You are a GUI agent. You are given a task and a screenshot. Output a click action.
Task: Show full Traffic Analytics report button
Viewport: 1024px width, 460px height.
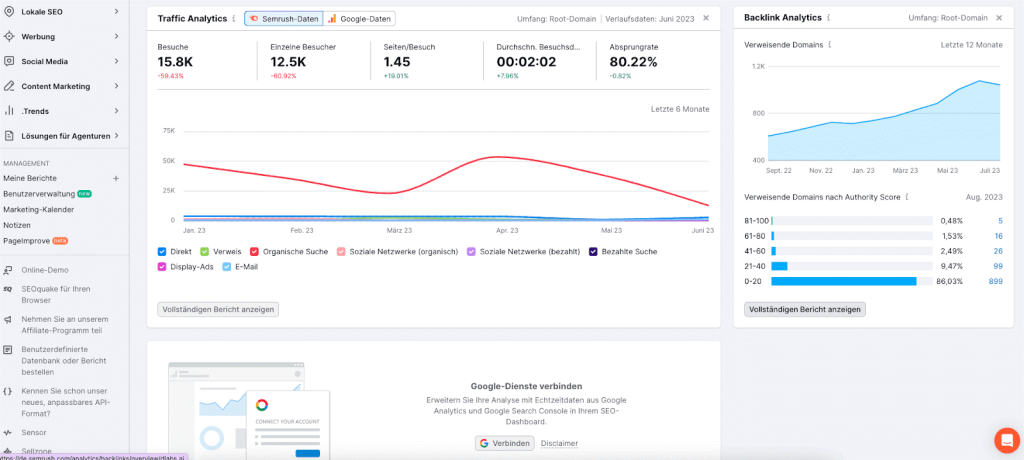pos(218,309)
